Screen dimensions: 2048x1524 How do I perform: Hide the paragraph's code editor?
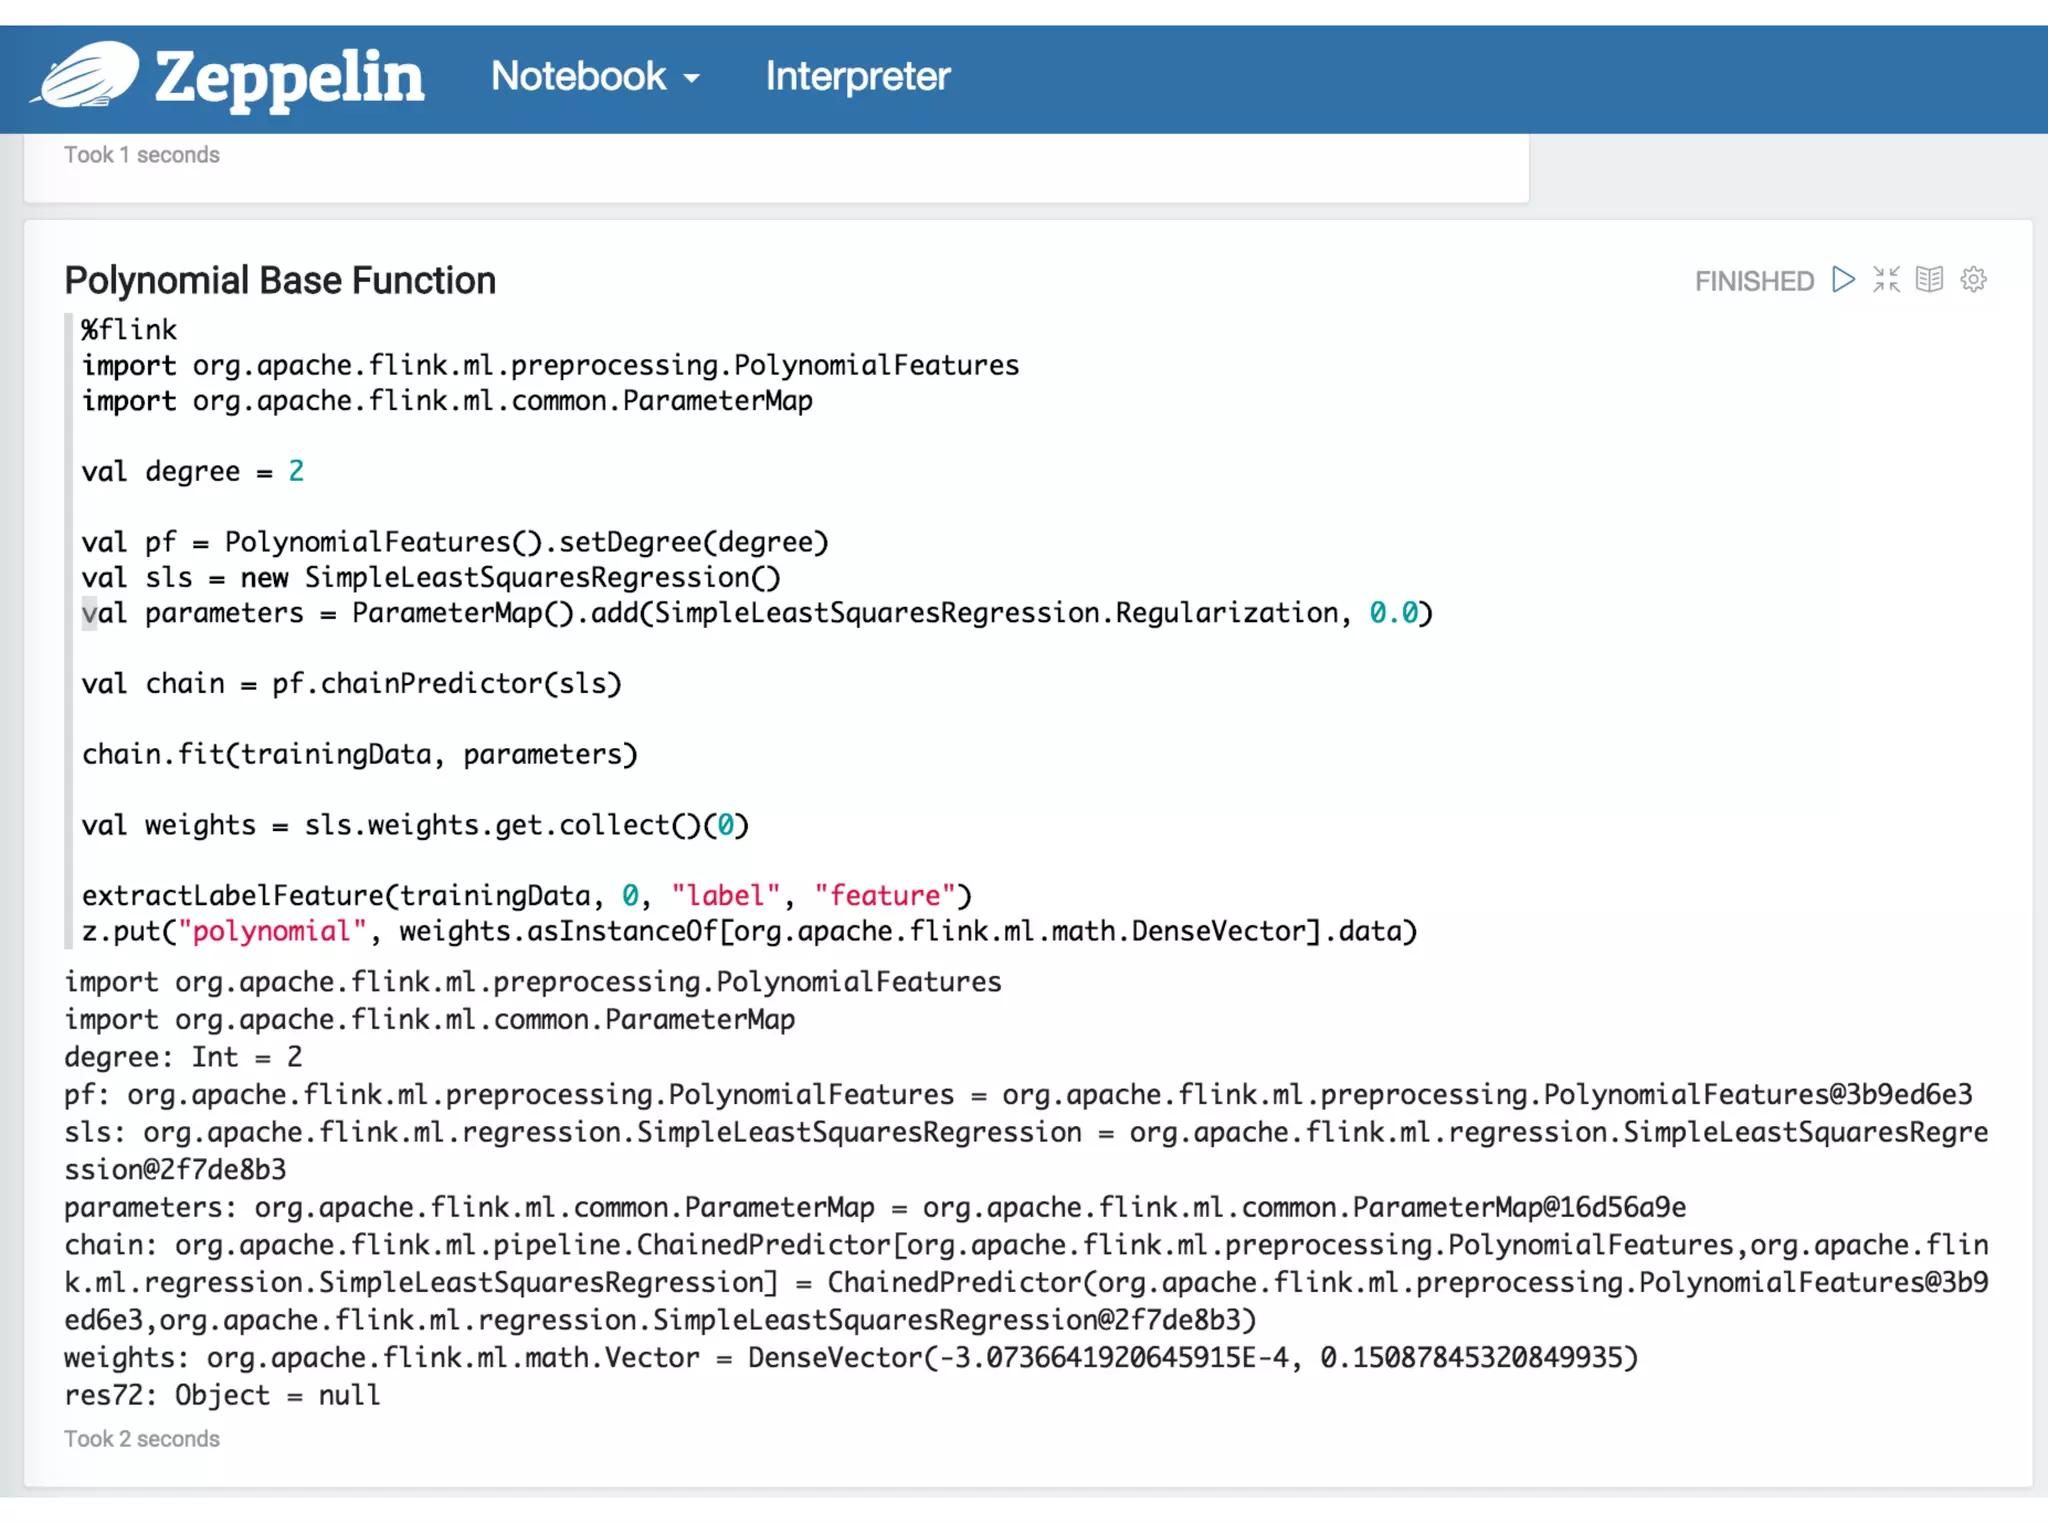tap(1886, 279)
